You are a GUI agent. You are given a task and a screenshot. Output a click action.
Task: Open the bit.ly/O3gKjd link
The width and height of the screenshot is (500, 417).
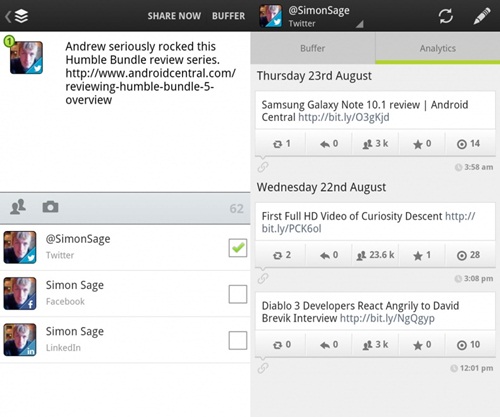pyautogui.click(x=344, y=117)
